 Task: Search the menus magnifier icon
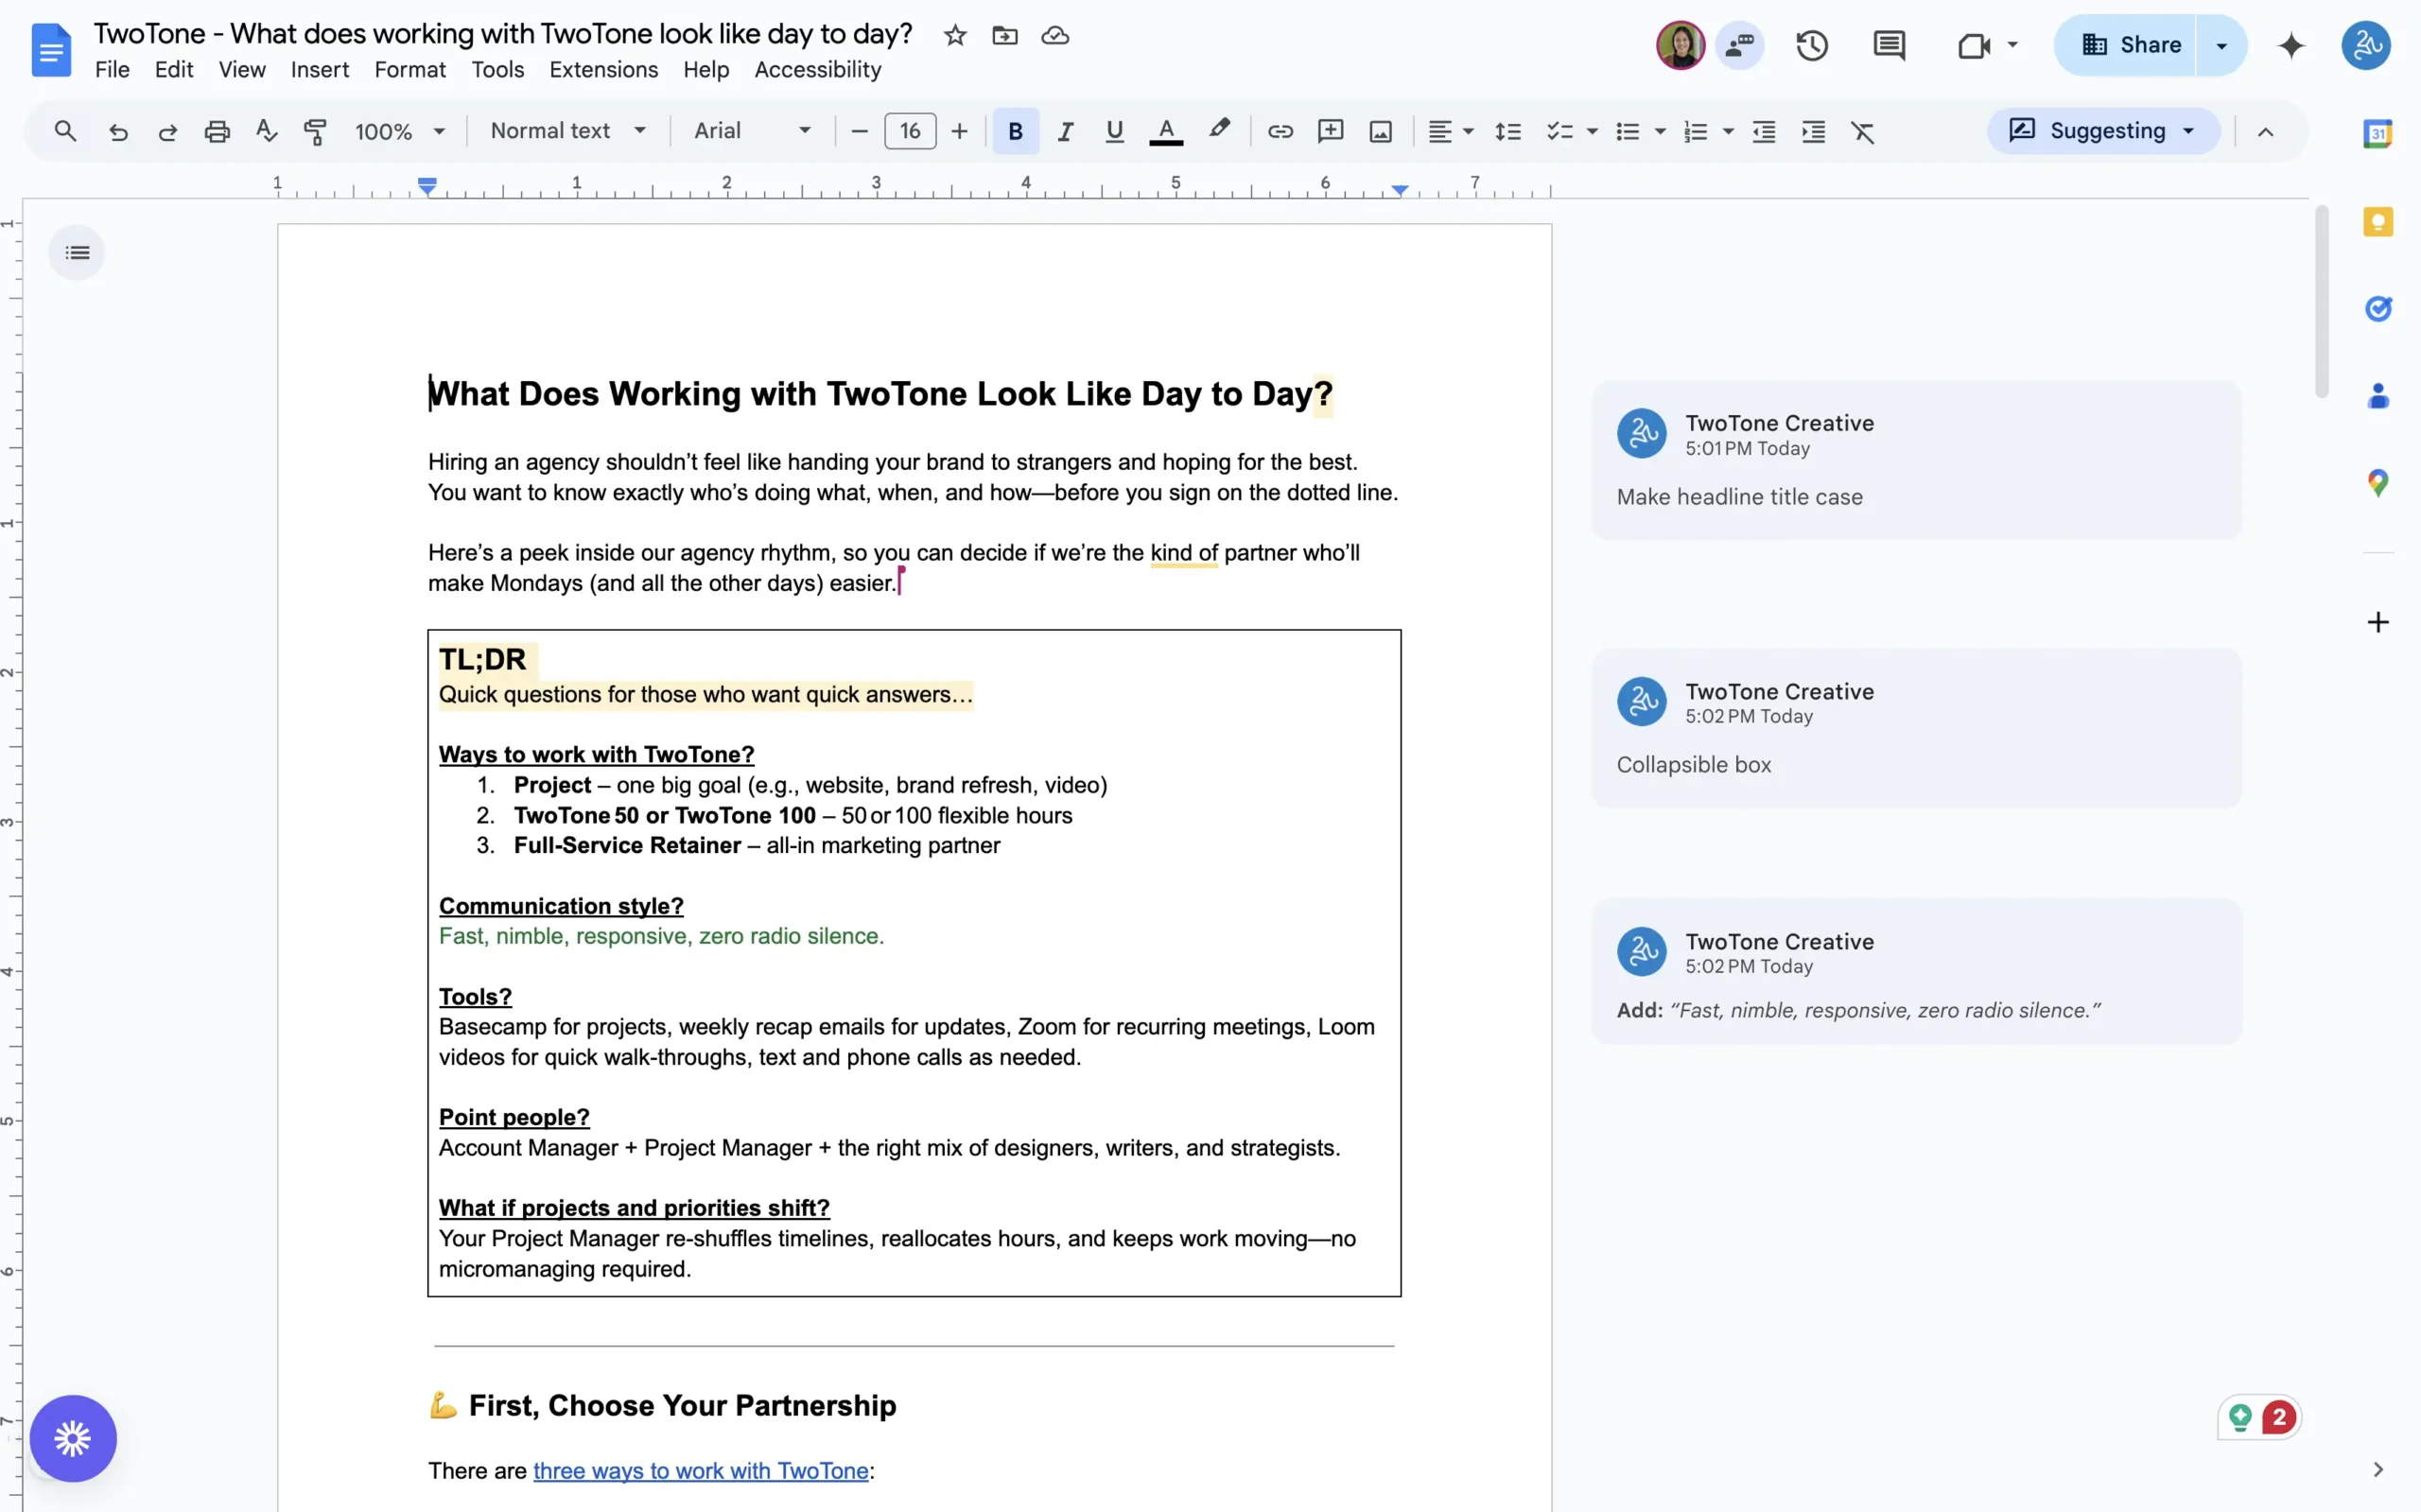[x=65, y=131]
